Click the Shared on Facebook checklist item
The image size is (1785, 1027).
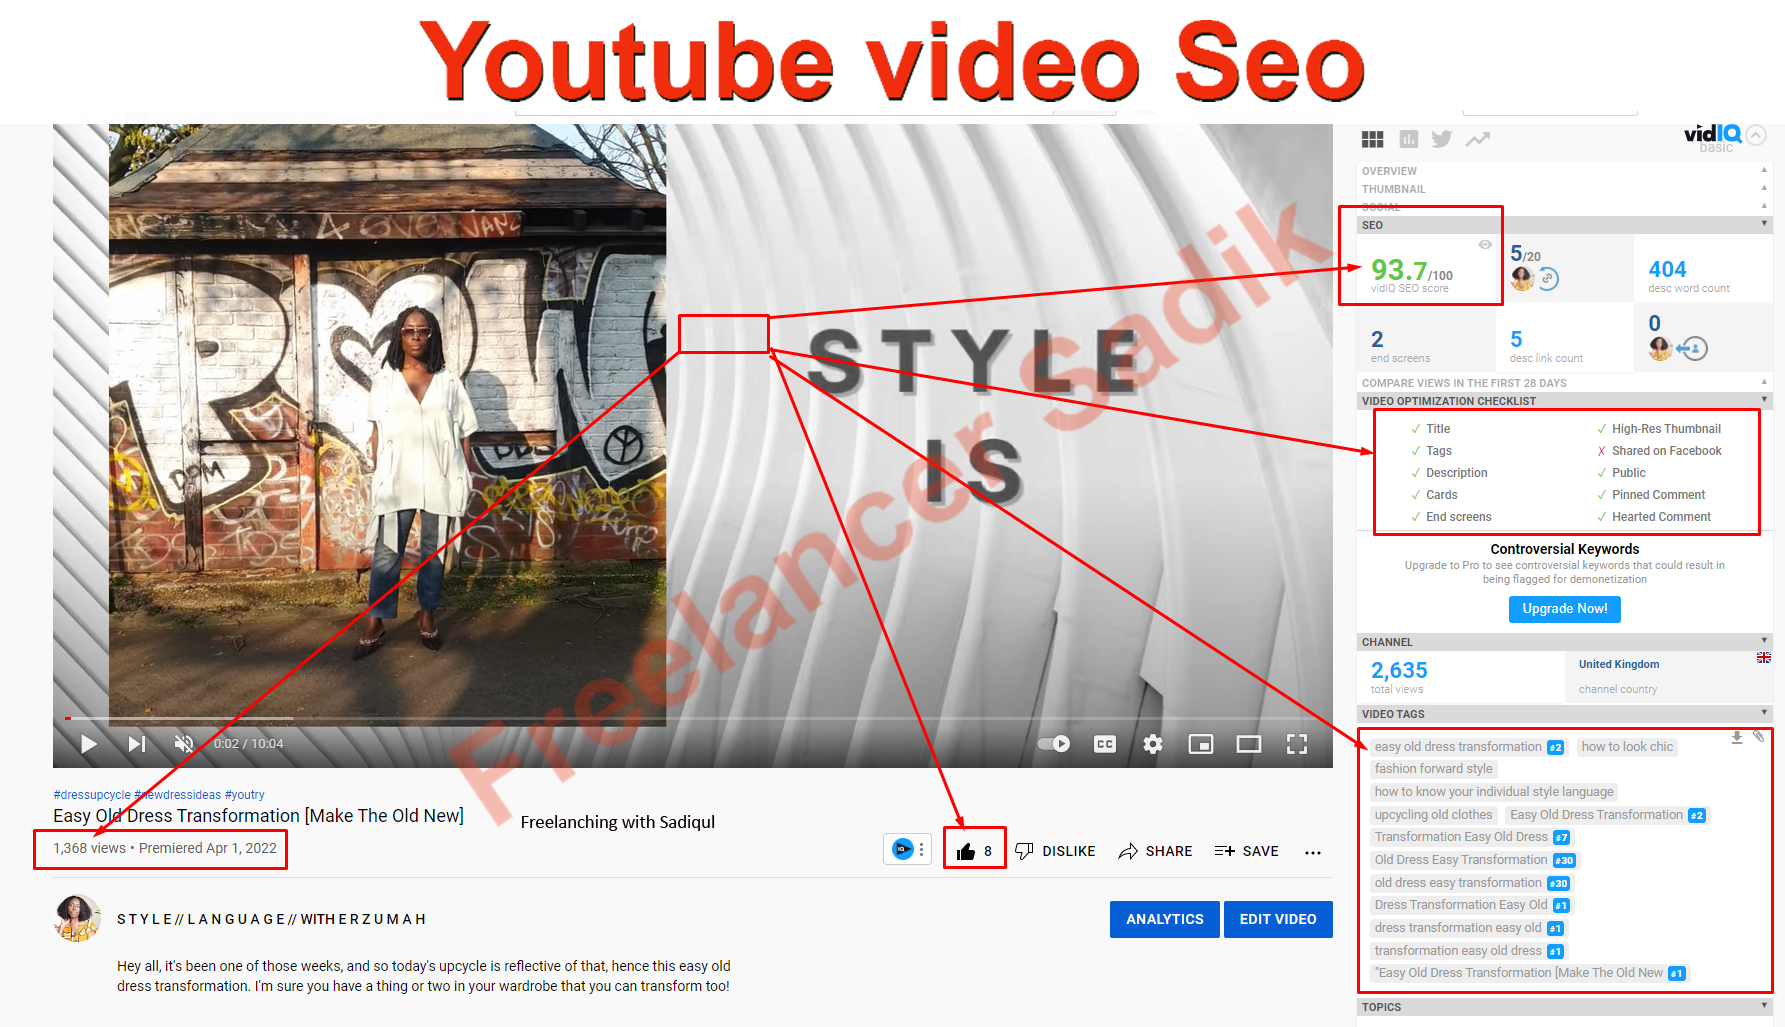coord(1659,451)
